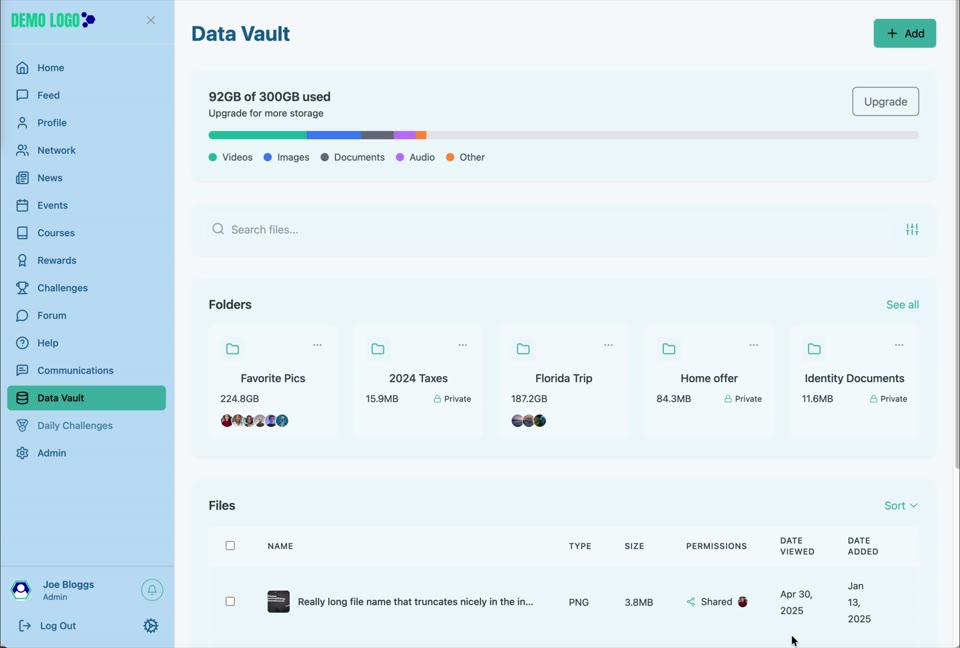Open Identity Documents folder options menu
This screenshot has height=648, width=960.
tap(899, 345)
